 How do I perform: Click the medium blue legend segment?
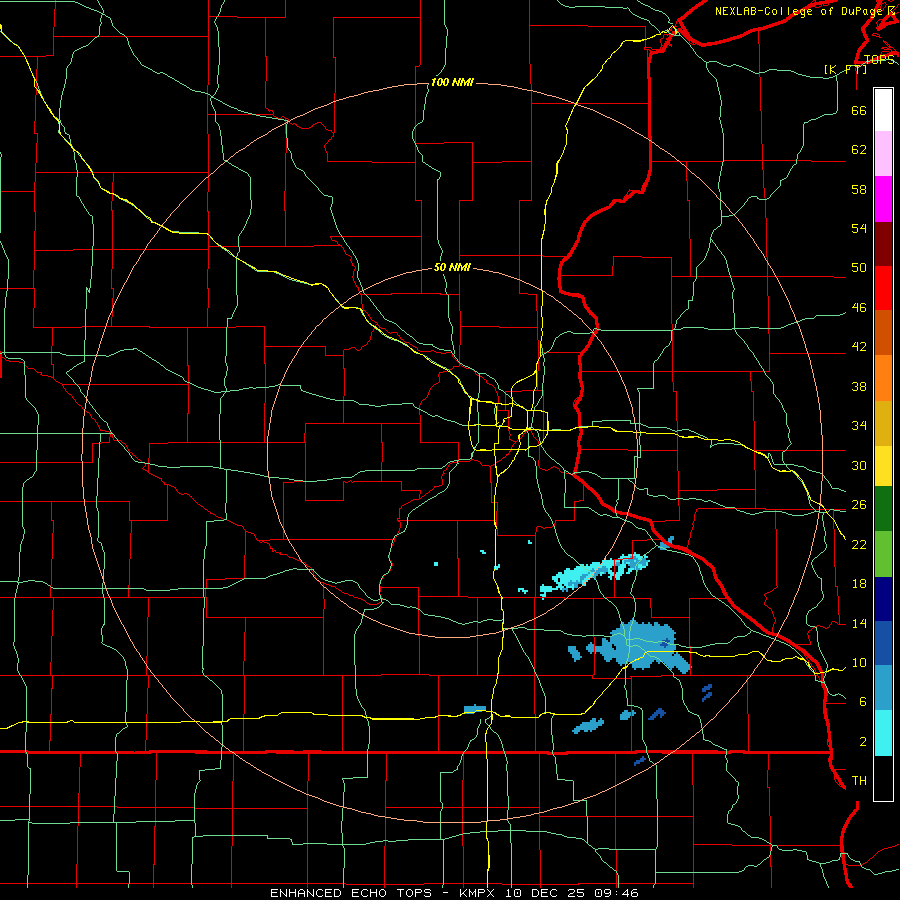coord(883,643)
